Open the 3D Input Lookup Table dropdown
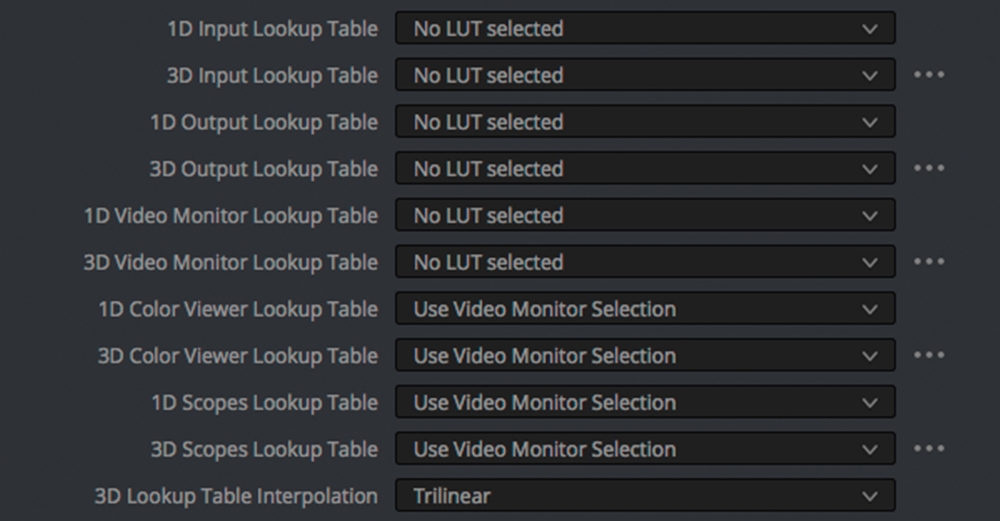This screenshot has height=521, width=1000. [x=645, y=75]
